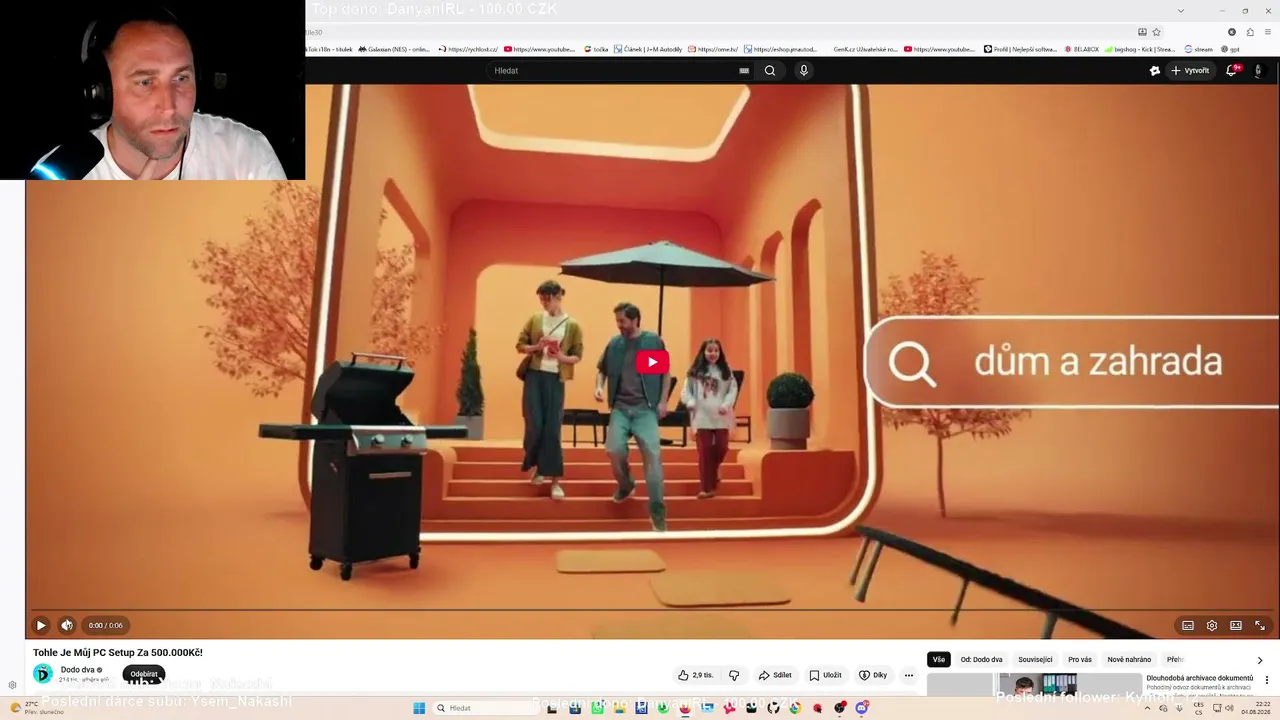
Task: Like the video with thumbs up
Action: 696,675
